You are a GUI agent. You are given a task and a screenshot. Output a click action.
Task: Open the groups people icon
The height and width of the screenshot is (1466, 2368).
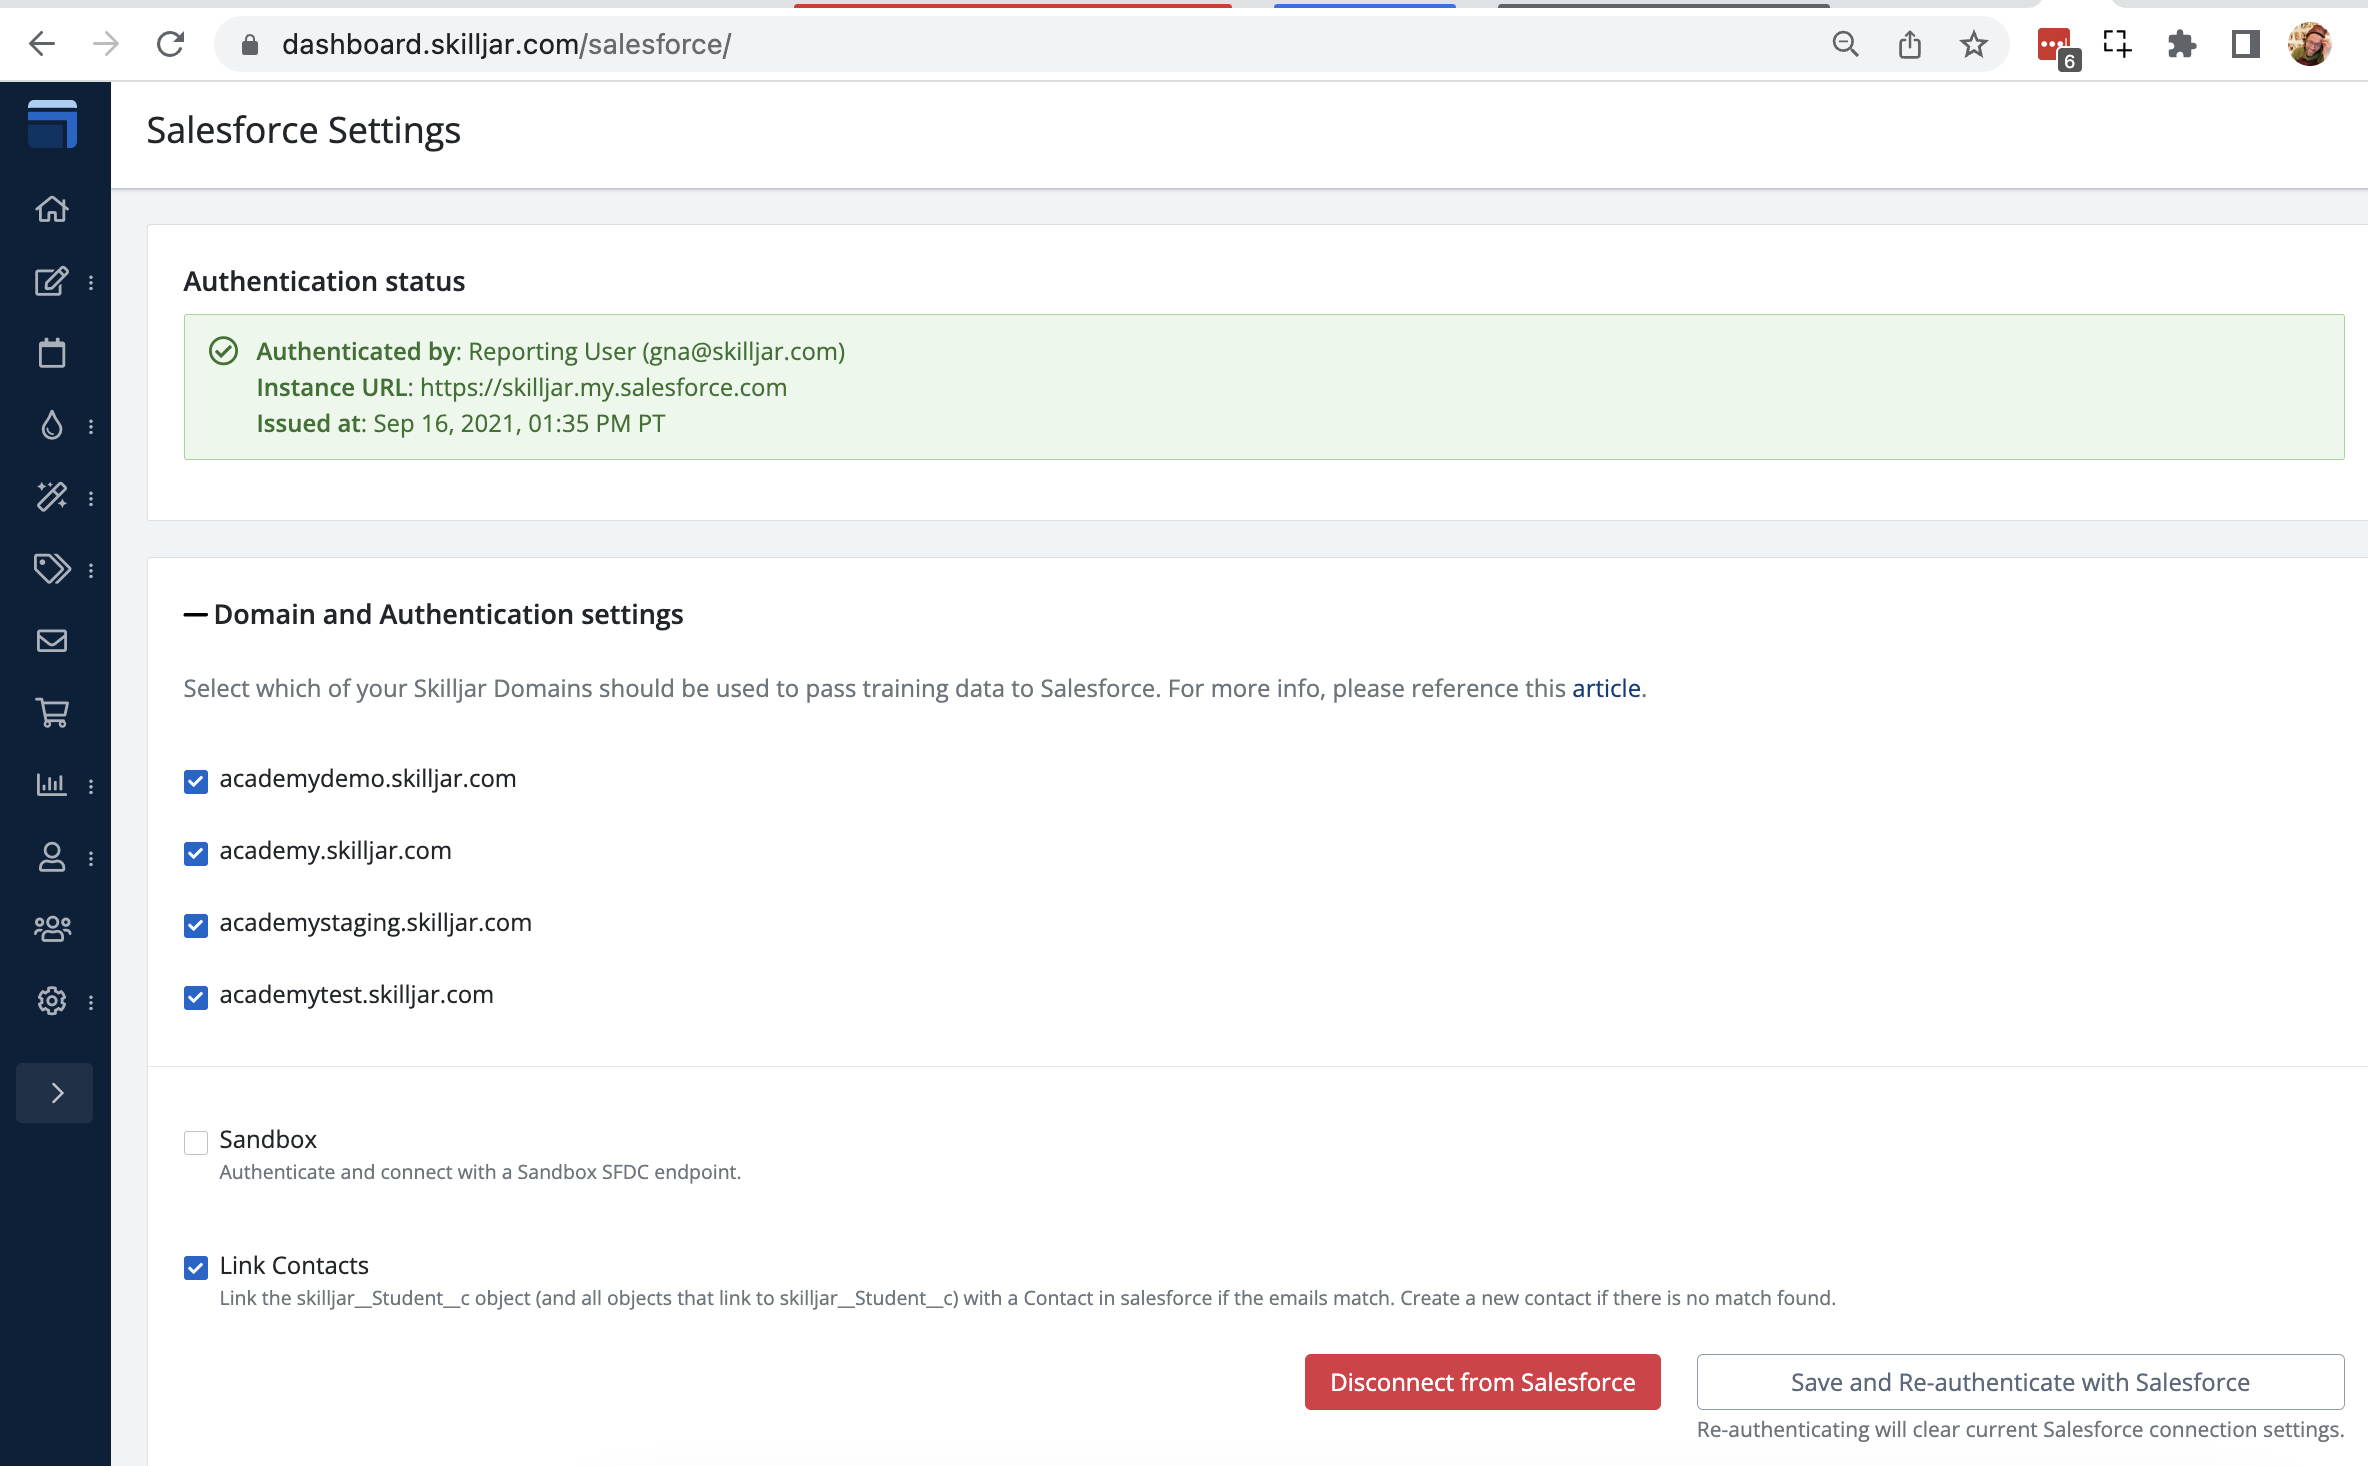pos(52,929)
